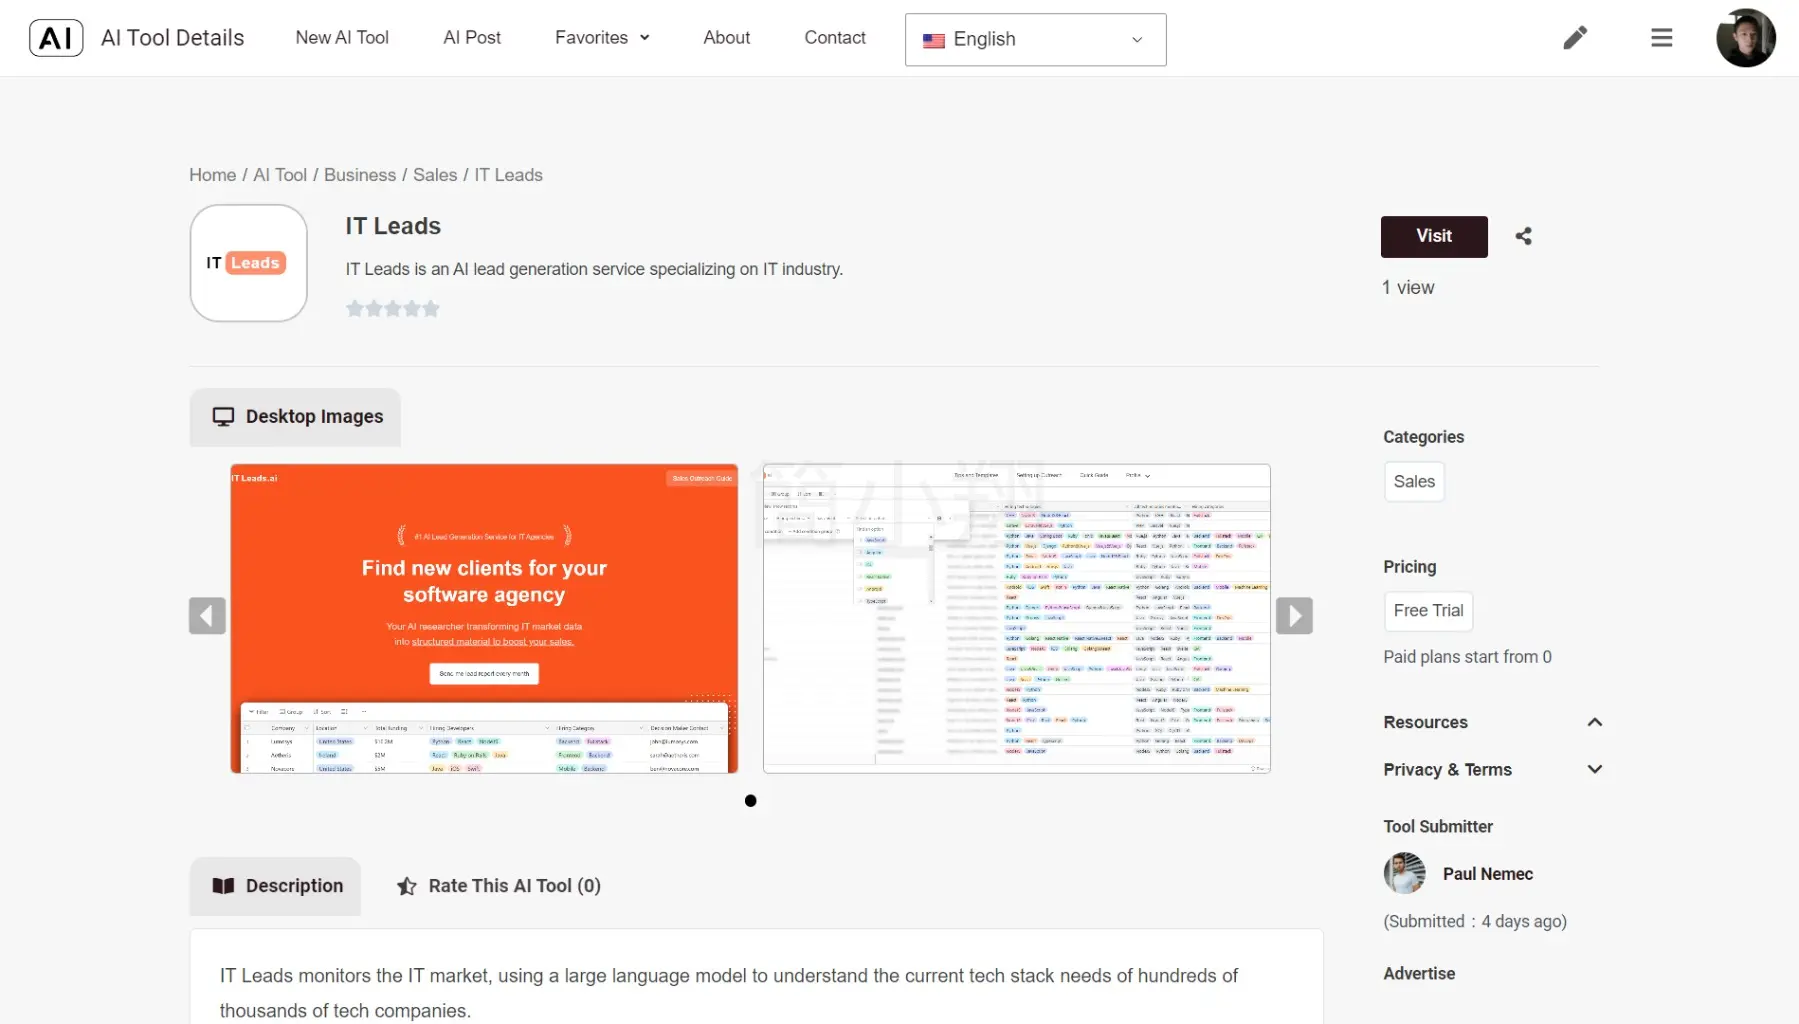This screenshot has width=1799, height=1024.
Task: Click the '1 view' count text
Action: point(1408,288)
